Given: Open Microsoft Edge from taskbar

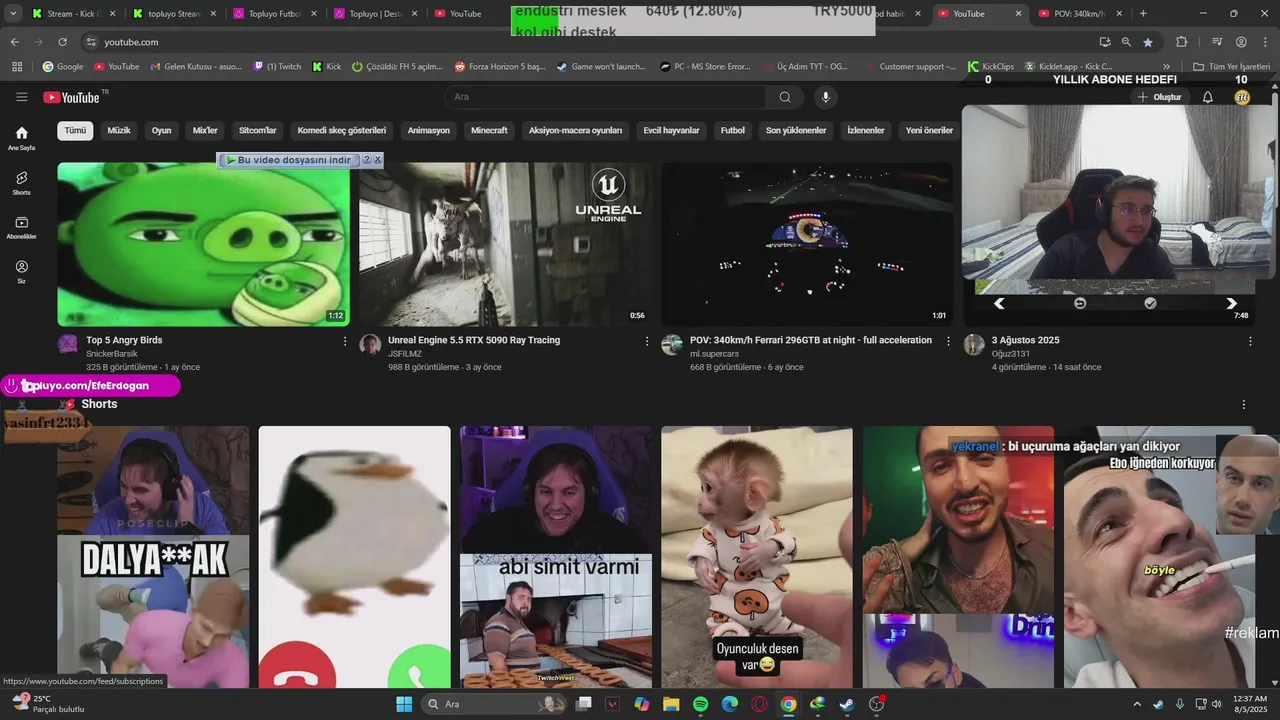Looking at the screenshot, I should click(730, 704).
